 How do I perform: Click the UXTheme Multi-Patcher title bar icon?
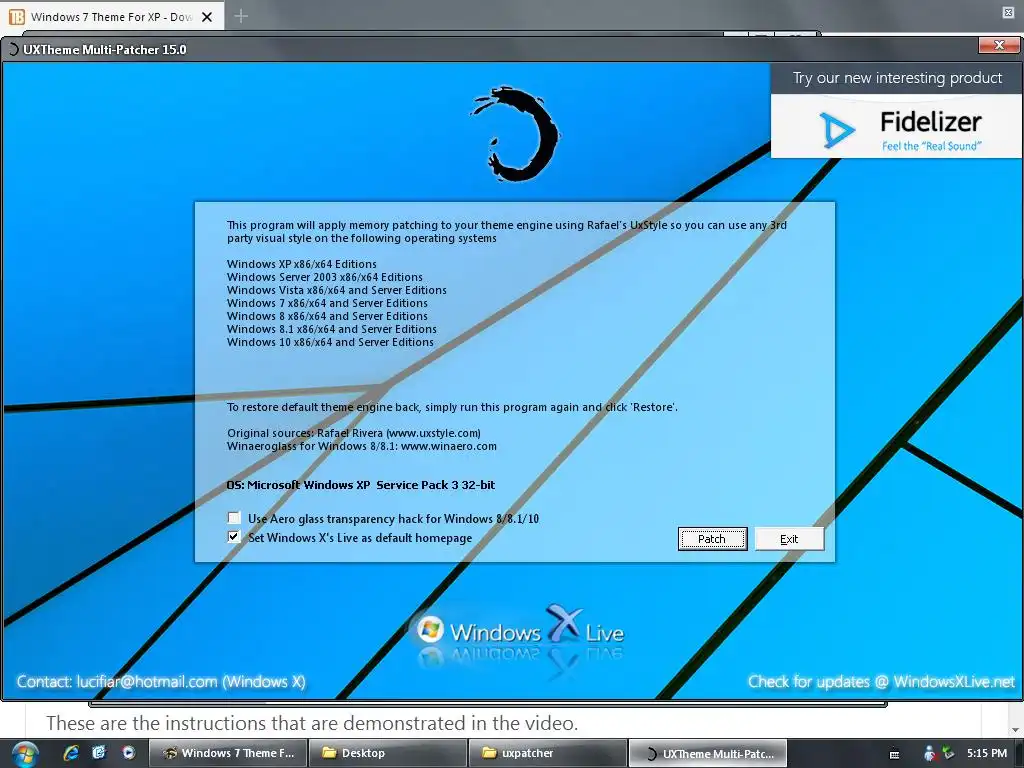tap(12, 49)
